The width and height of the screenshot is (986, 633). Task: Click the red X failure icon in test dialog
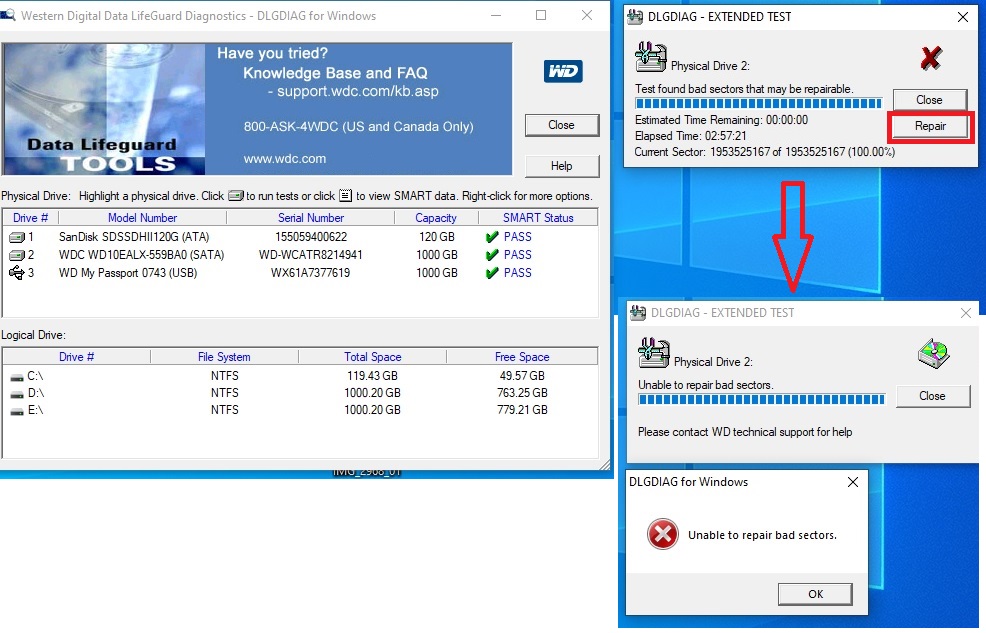click(x=931, y=58)
